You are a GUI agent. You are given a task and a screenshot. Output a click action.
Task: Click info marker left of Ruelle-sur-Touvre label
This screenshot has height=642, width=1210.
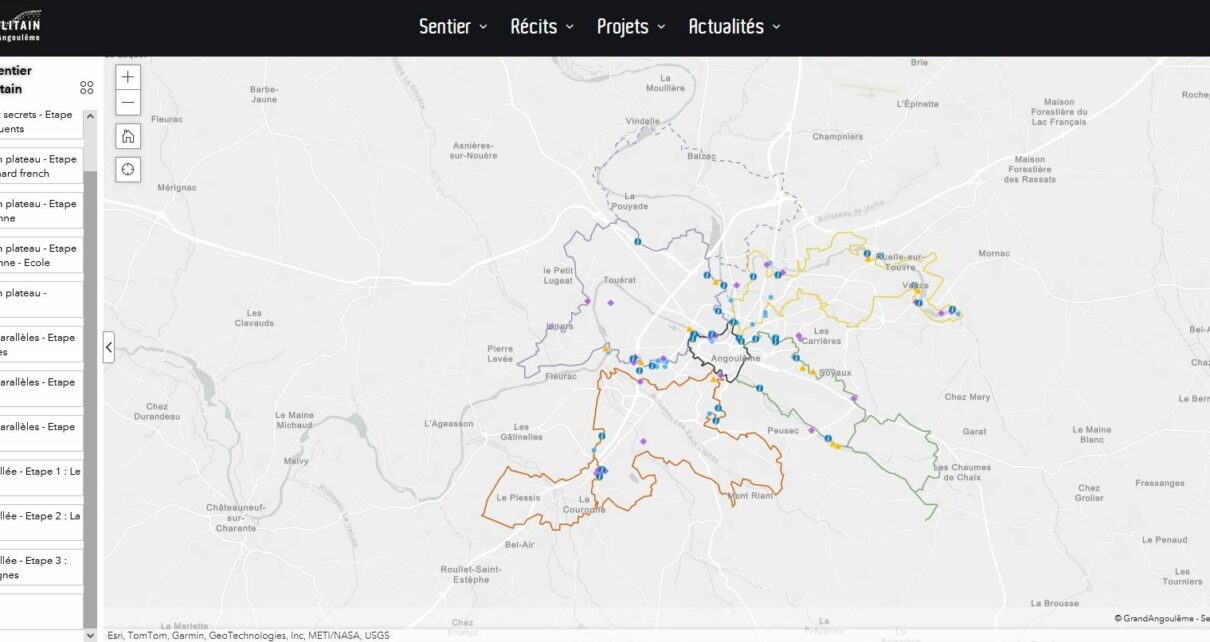[867, 254]
